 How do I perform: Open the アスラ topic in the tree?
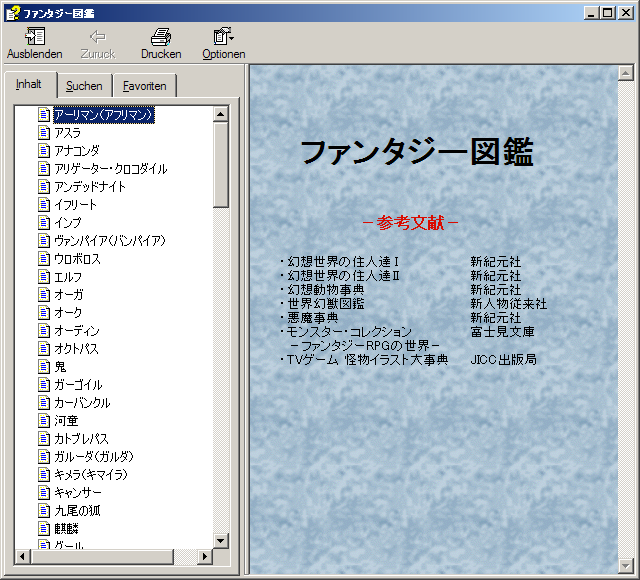68,133
